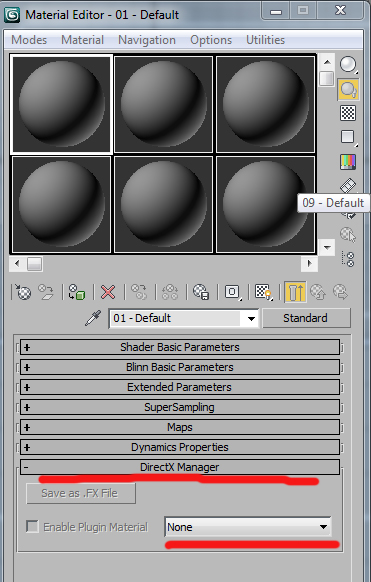This screenshot has width=371, height=582.
Task: Click the Video Color Check icon
Action: coord(348,162)
